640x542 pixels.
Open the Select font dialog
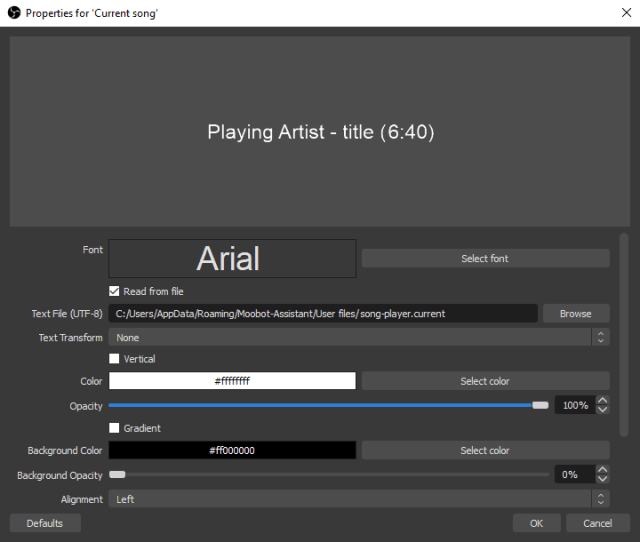pos(485,258)
